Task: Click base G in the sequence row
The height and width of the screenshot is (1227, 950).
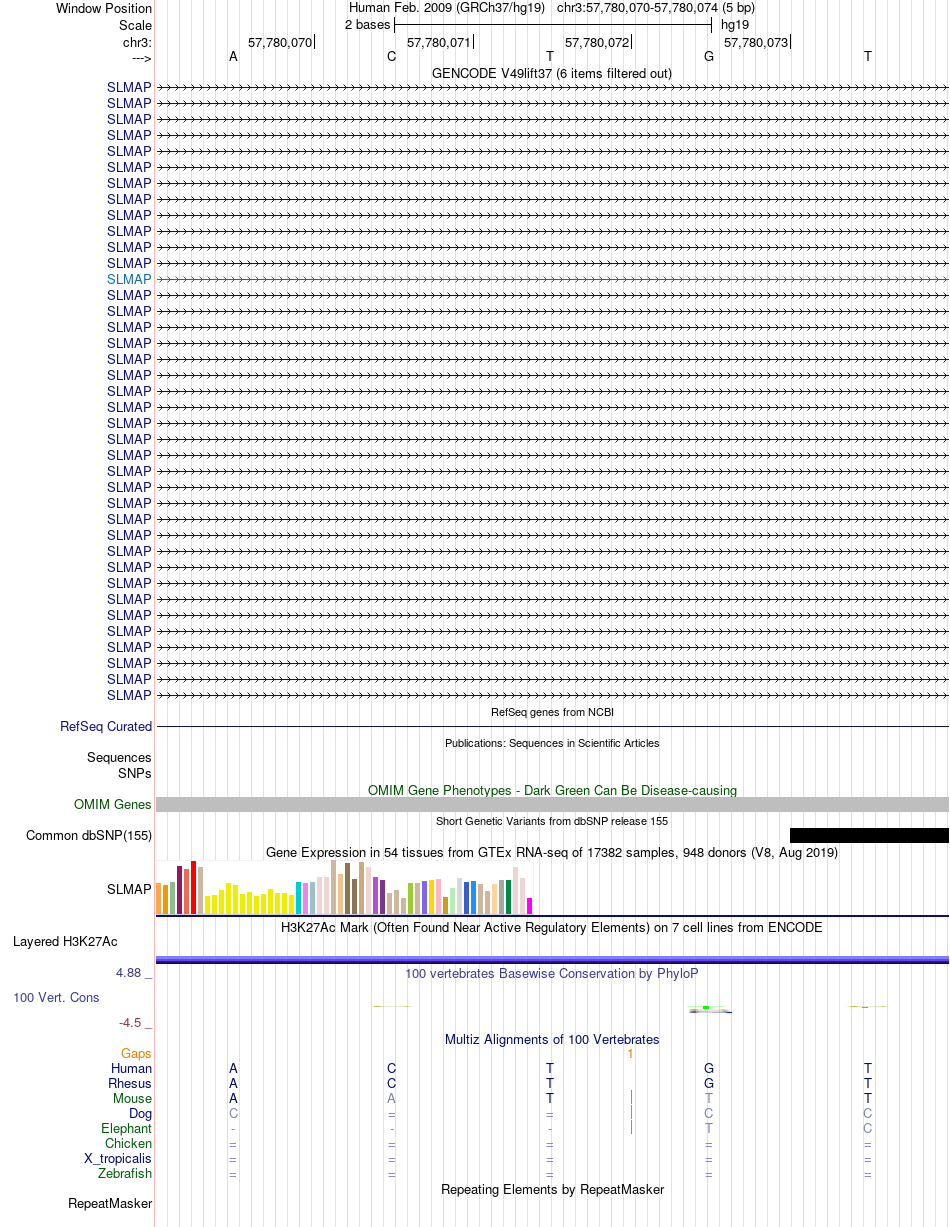Action: point(709,56)
